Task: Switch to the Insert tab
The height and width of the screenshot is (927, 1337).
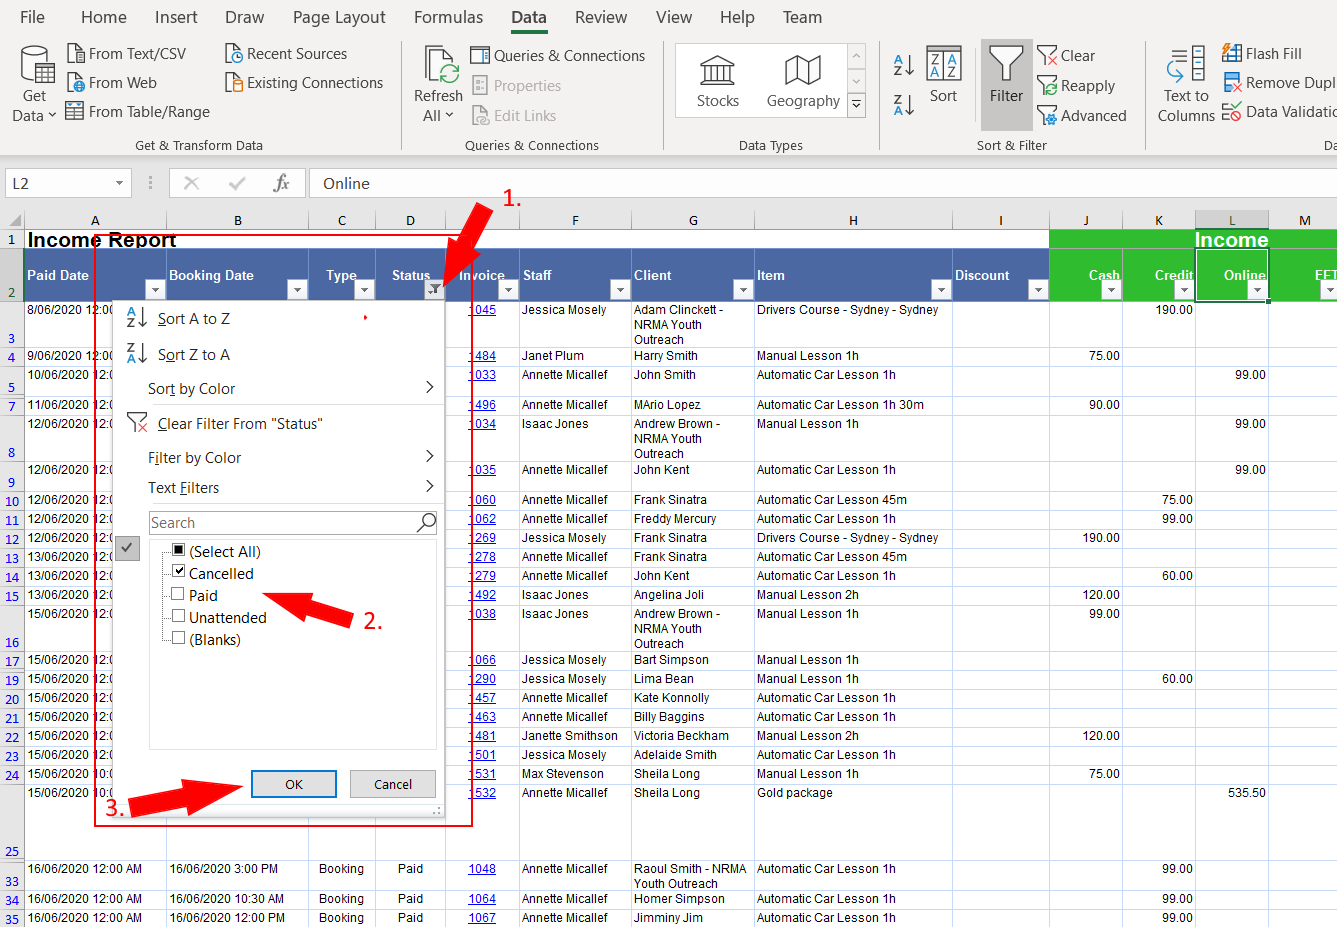Action: (176, 17)
